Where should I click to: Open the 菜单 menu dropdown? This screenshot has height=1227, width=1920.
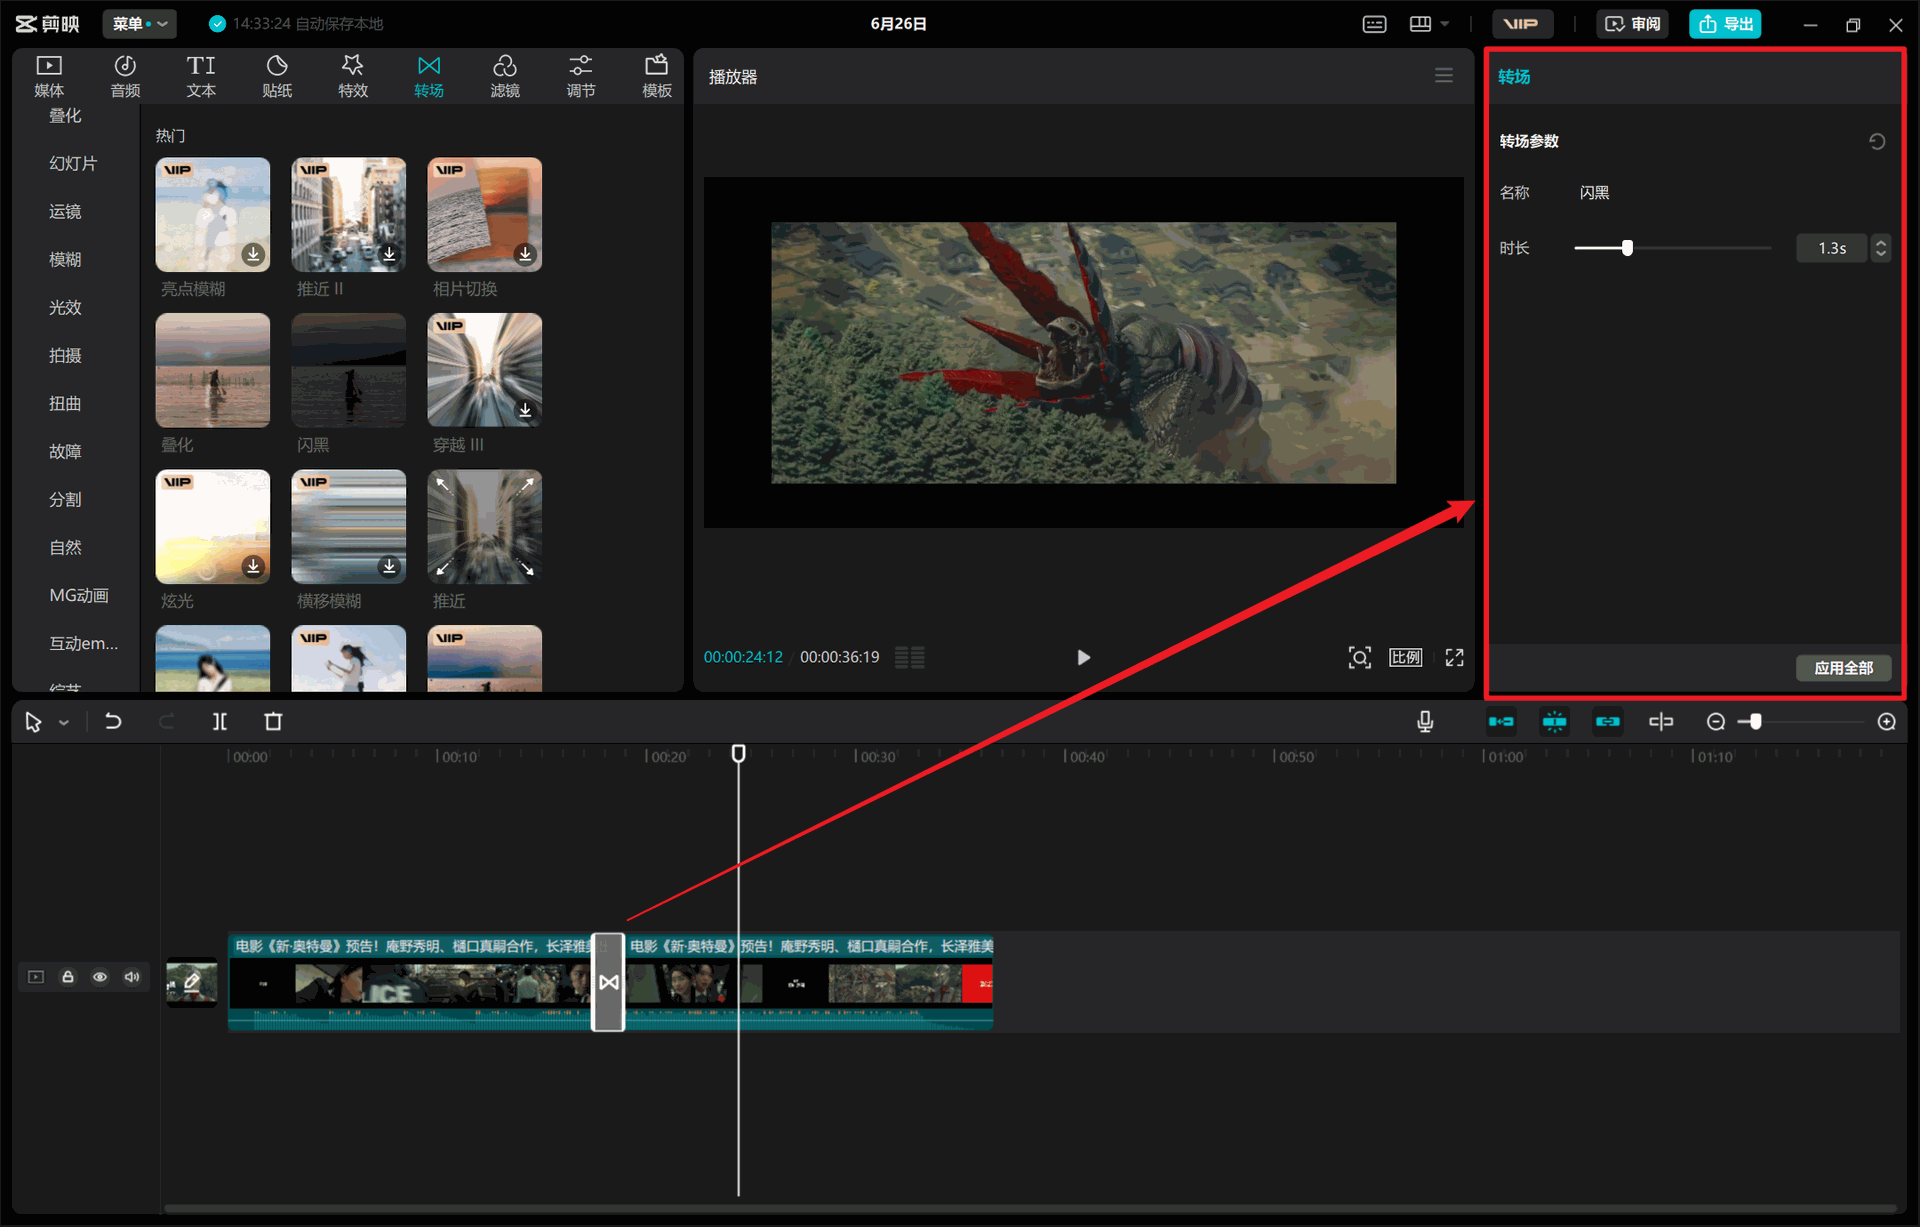tap(139, 23)
